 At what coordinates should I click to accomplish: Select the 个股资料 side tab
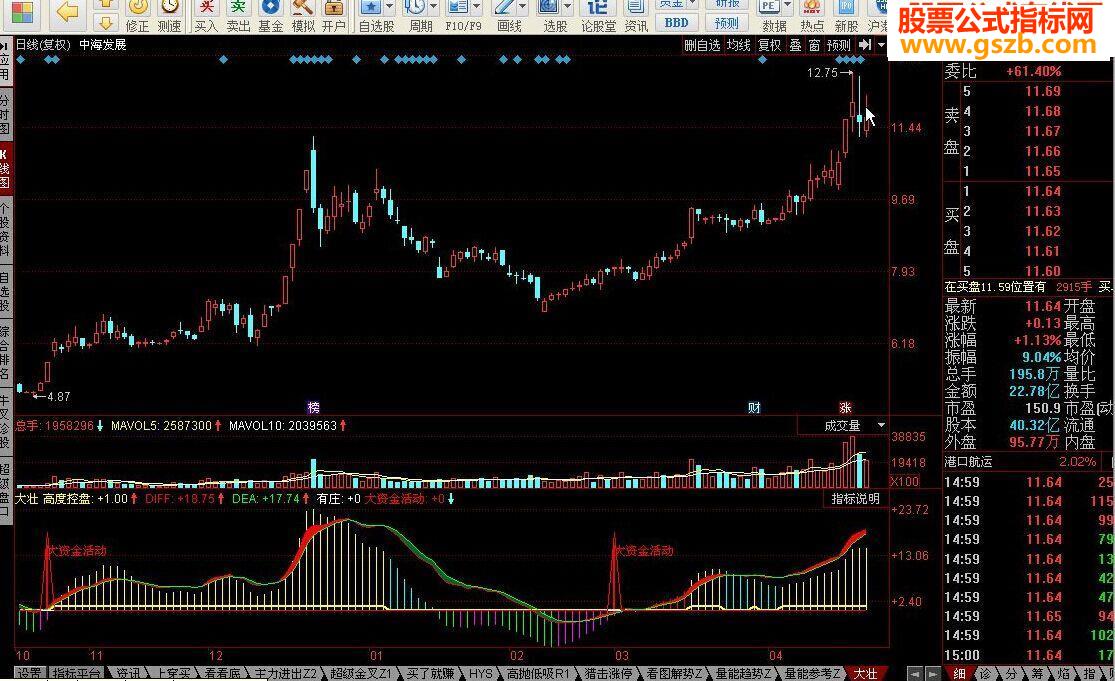coord(5,230)
